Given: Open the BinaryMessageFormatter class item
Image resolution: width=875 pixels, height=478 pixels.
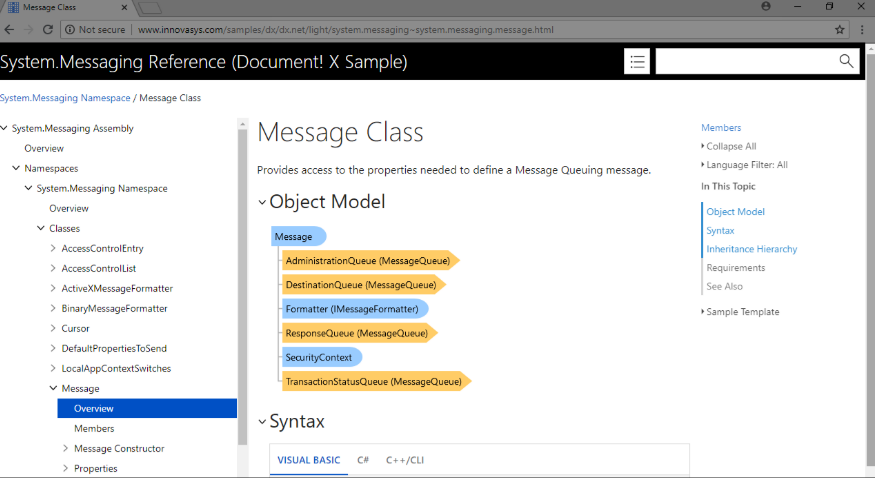Looking at the screenshot, I should [x=114, y=308].
